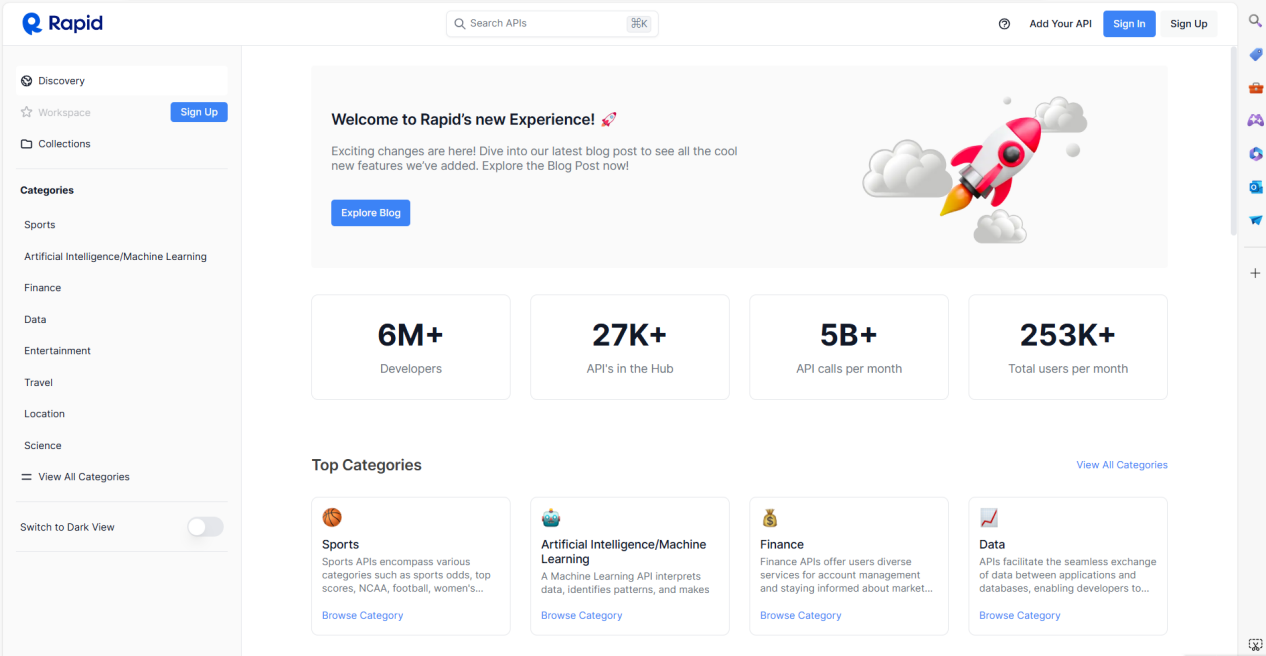
Task: Click the blue Sign In button
Action: (x=1129, y=24)
